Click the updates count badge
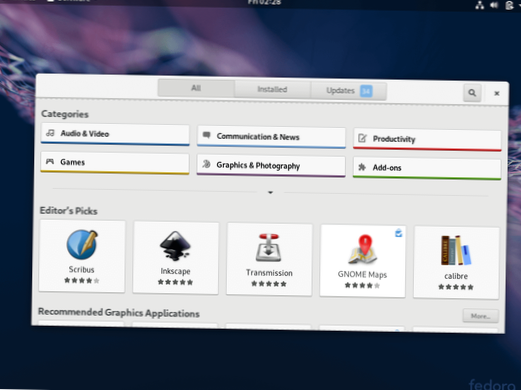 click(x=366, y=91)
